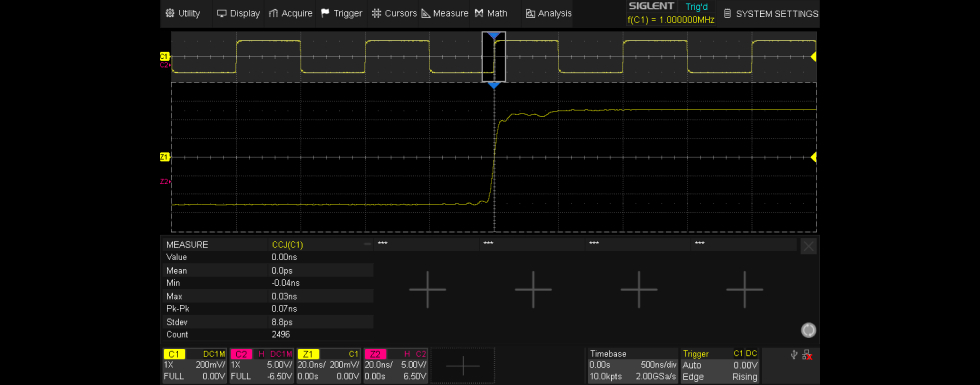
Task: Open the Acquire menu
Action: pos(290,13)
